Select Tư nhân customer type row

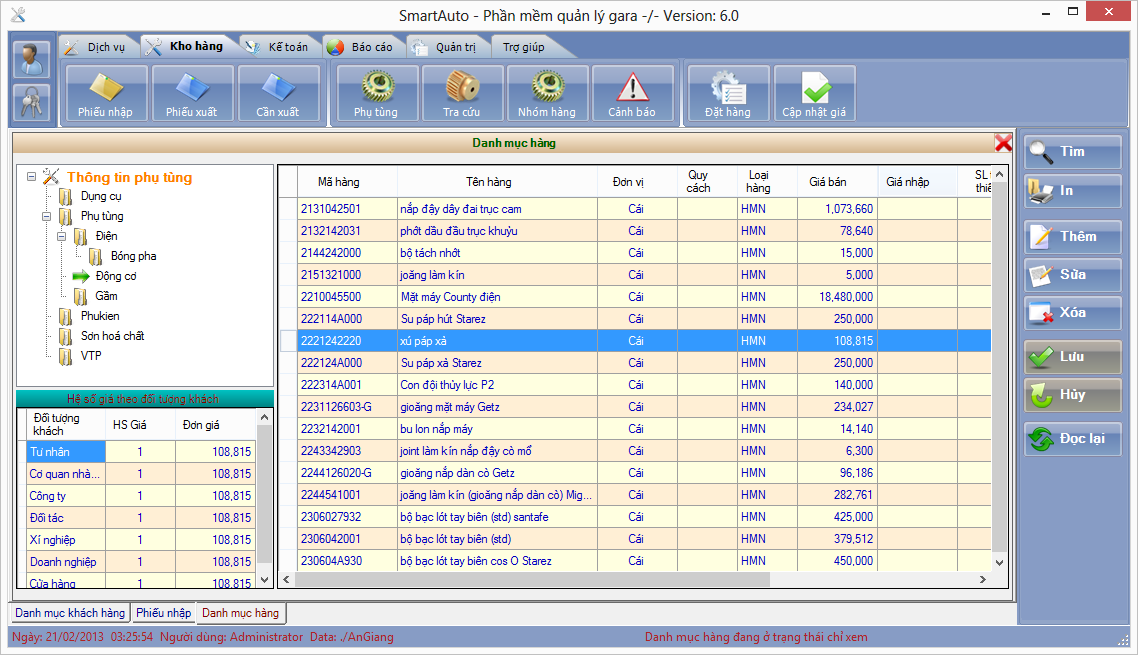pyautogui.click(x=141, y=452)
